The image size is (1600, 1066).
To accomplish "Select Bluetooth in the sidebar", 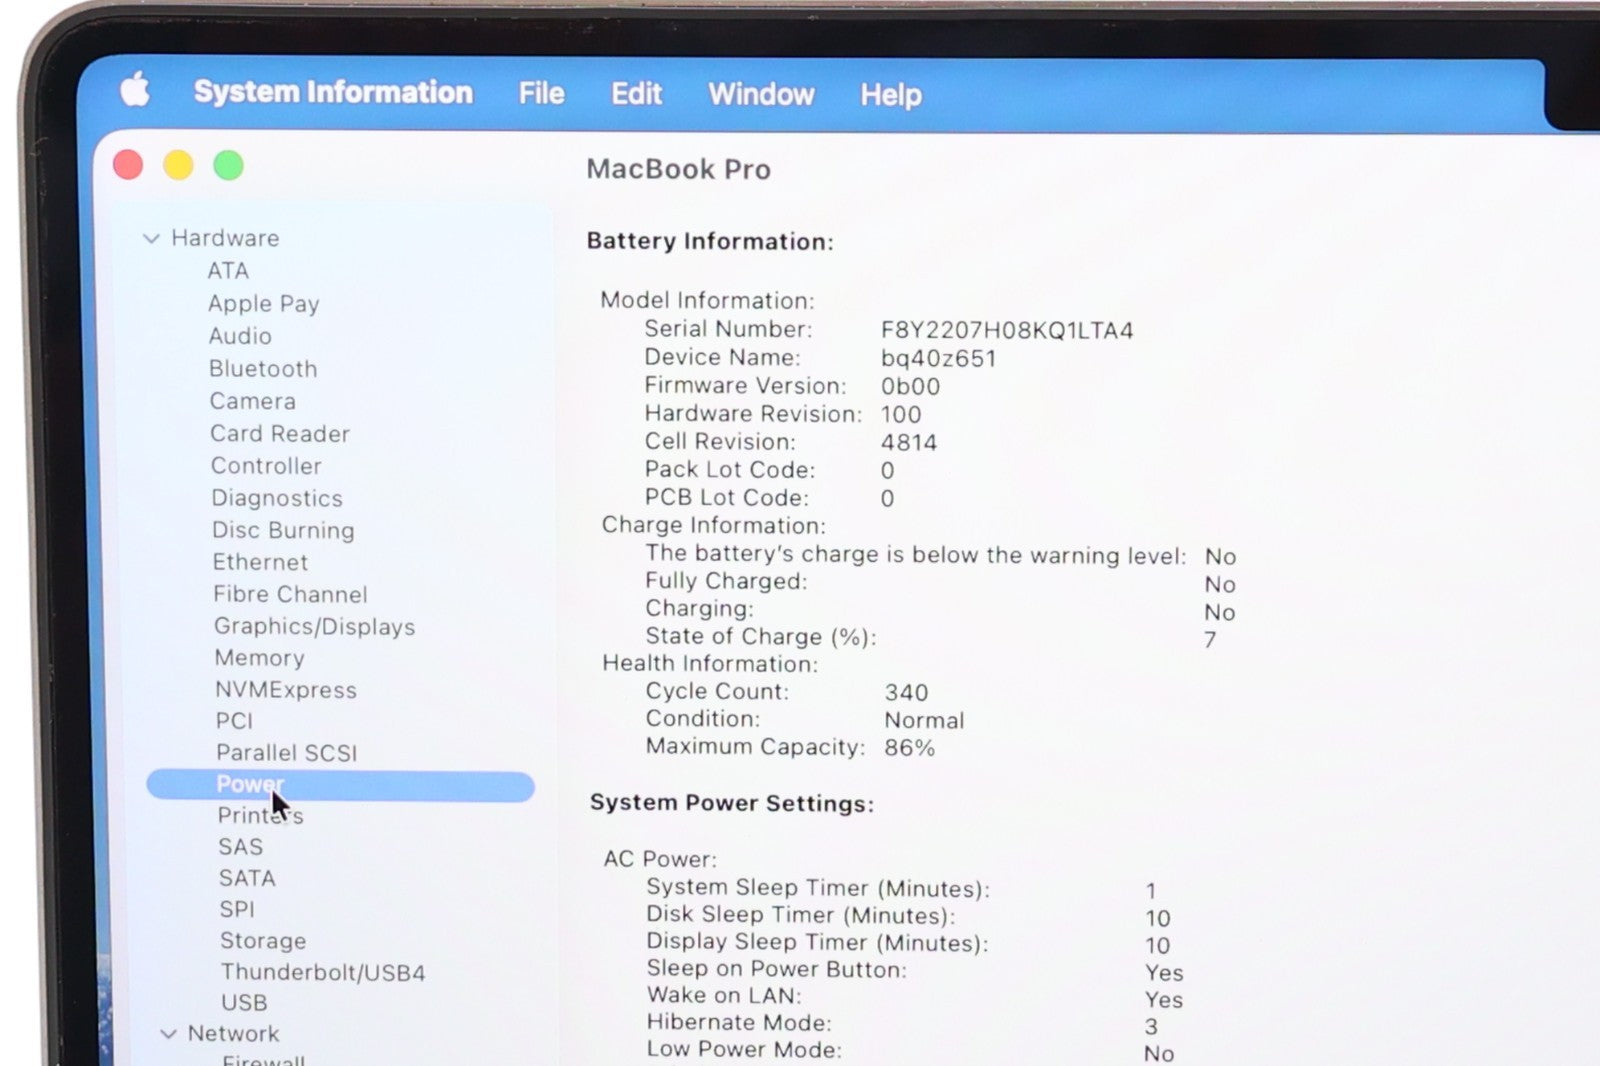I will pyautogui.click(x=263, y=369).
